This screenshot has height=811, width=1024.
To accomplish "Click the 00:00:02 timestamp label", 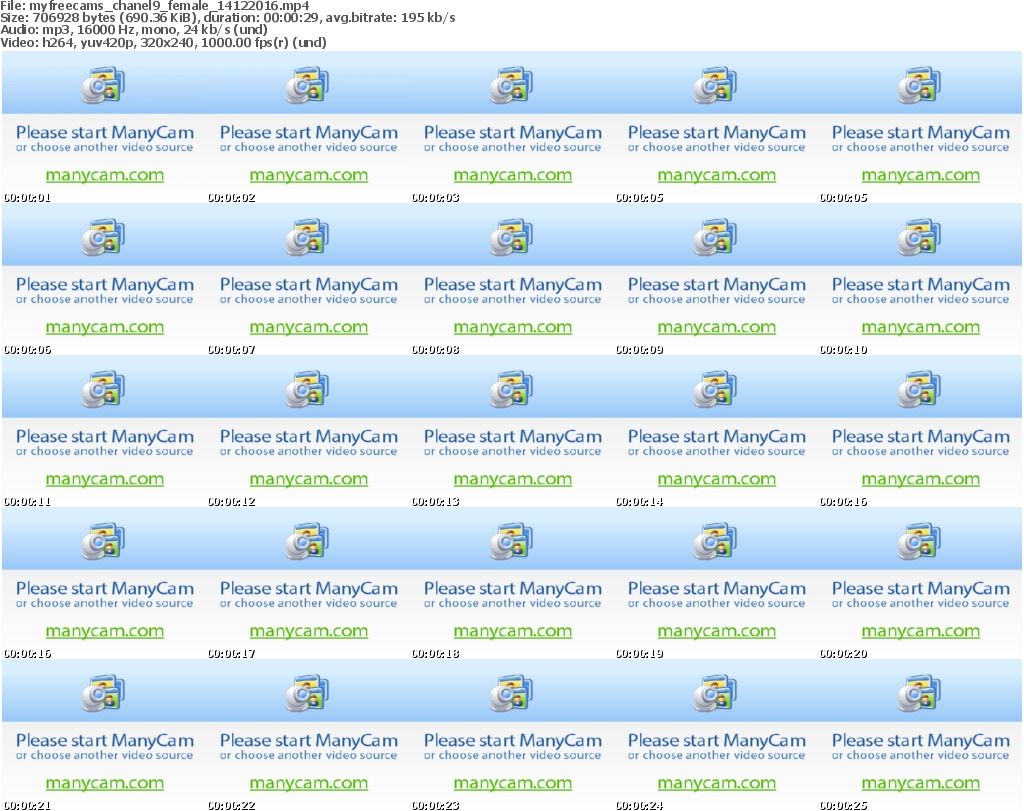I will 231,198.
